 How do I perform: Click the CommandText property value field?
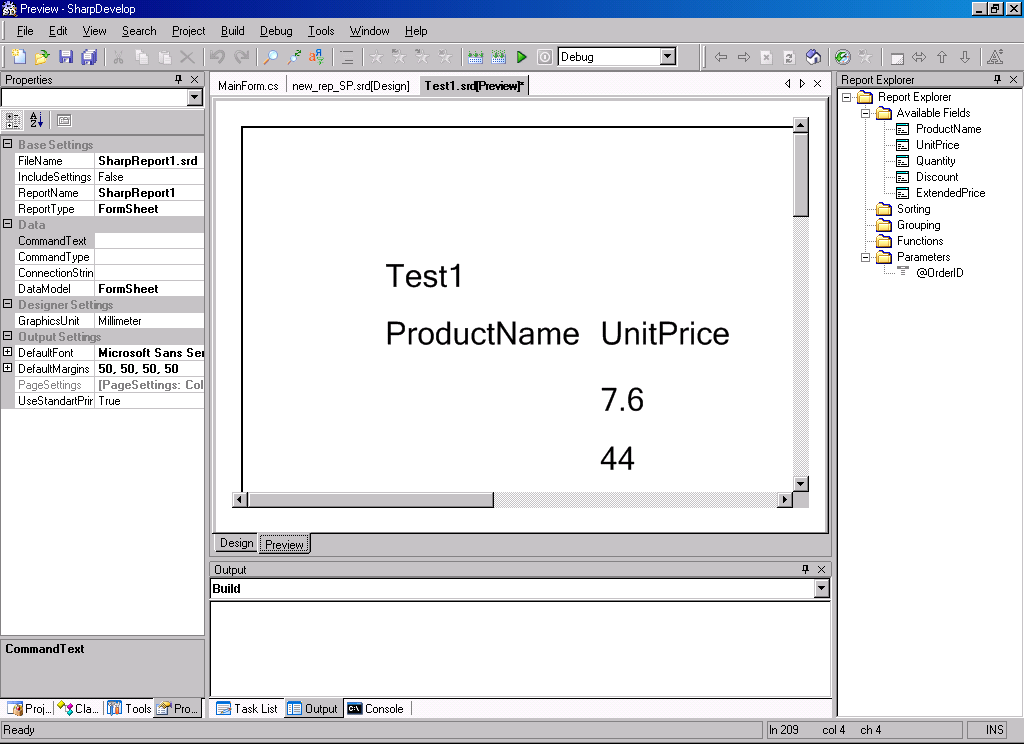(x=148, y=241)
